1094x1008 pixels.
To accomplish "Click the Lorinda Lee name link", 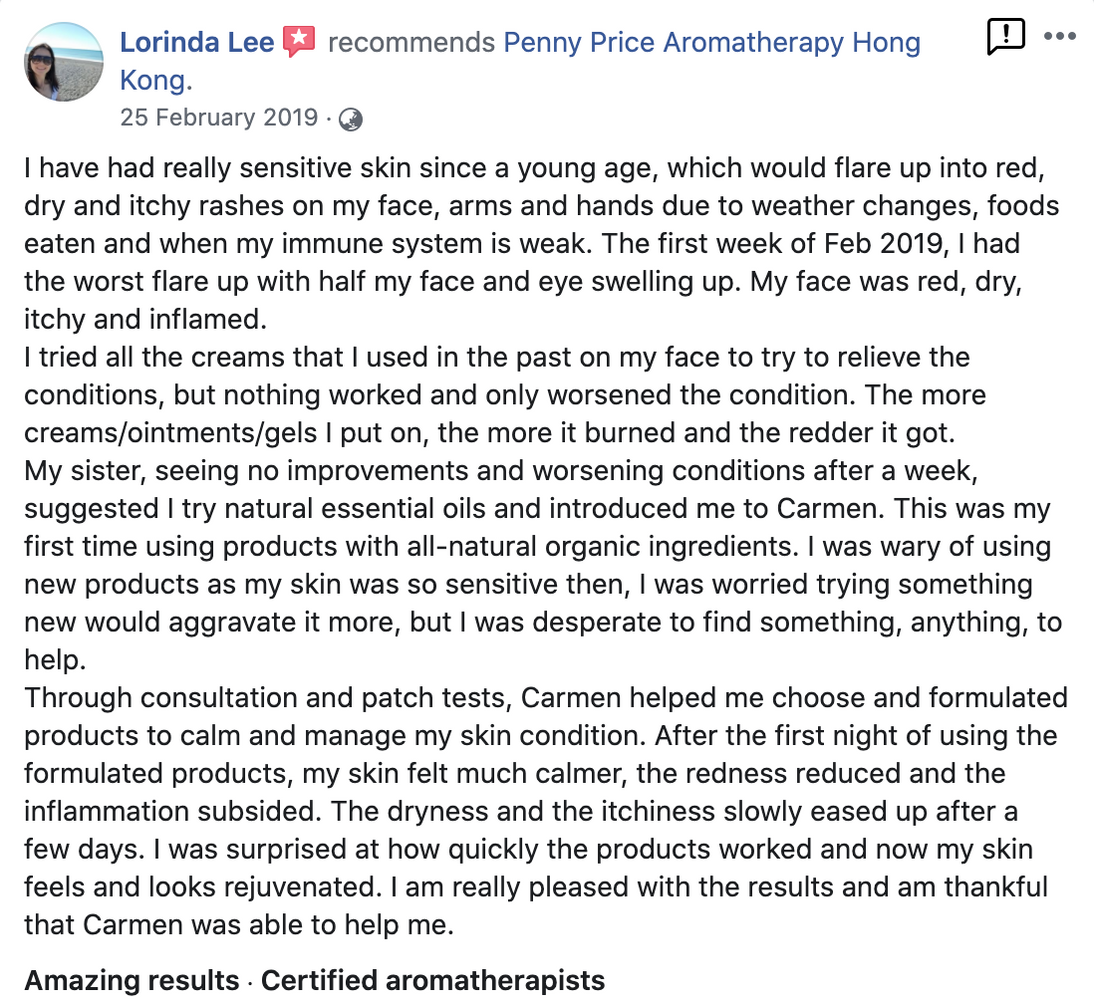I will pyautogui.click(x=197, y=43).
